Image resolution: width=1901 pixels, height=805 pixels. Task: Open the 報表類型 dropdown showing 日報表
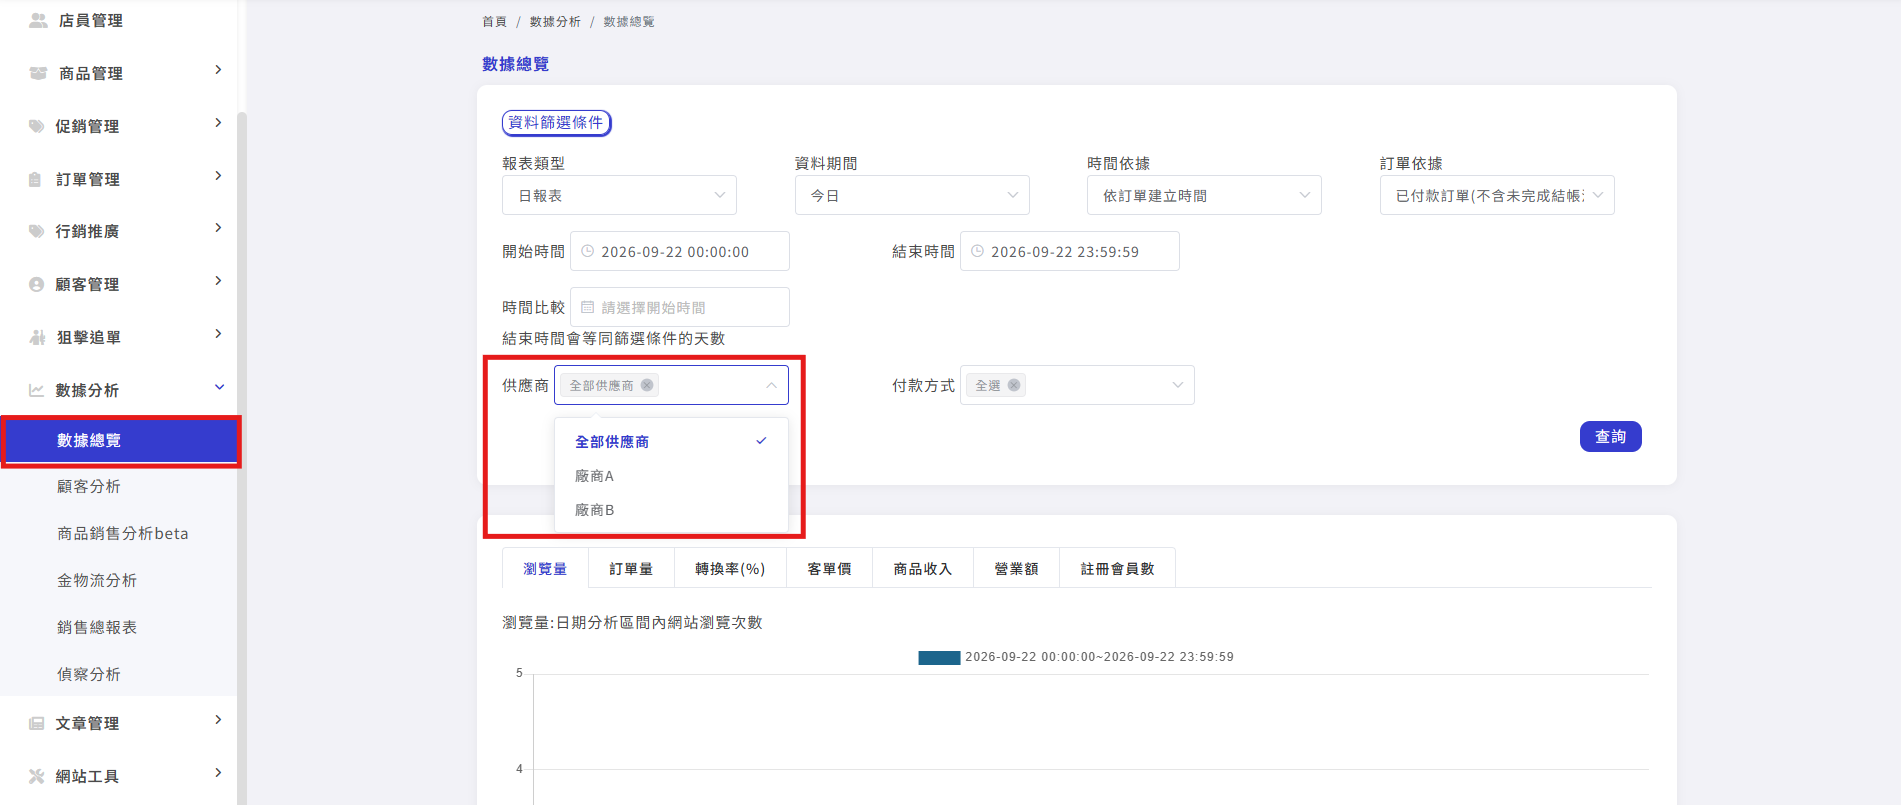point(619,195)
